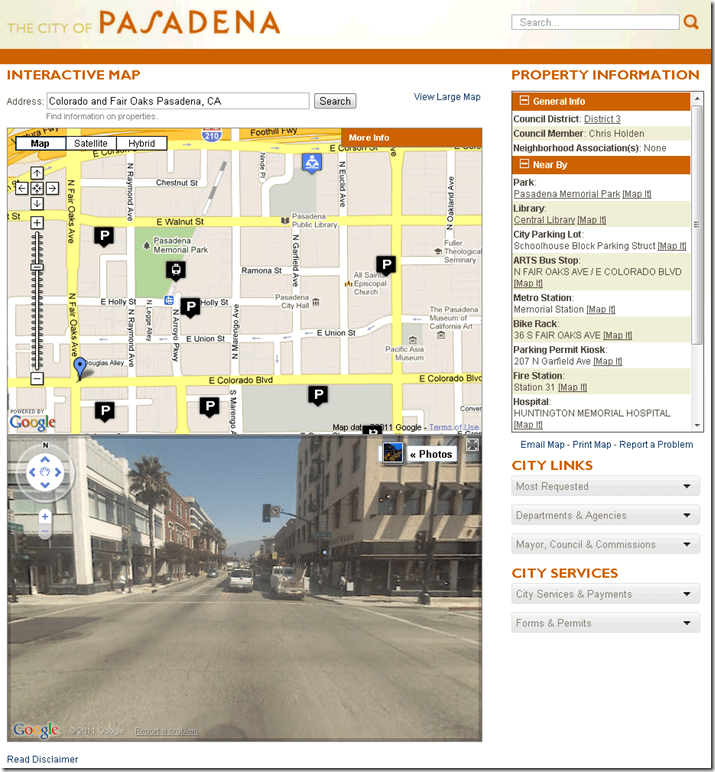Collapse the Near By section

pyautogui.click(x=524, y=164)
